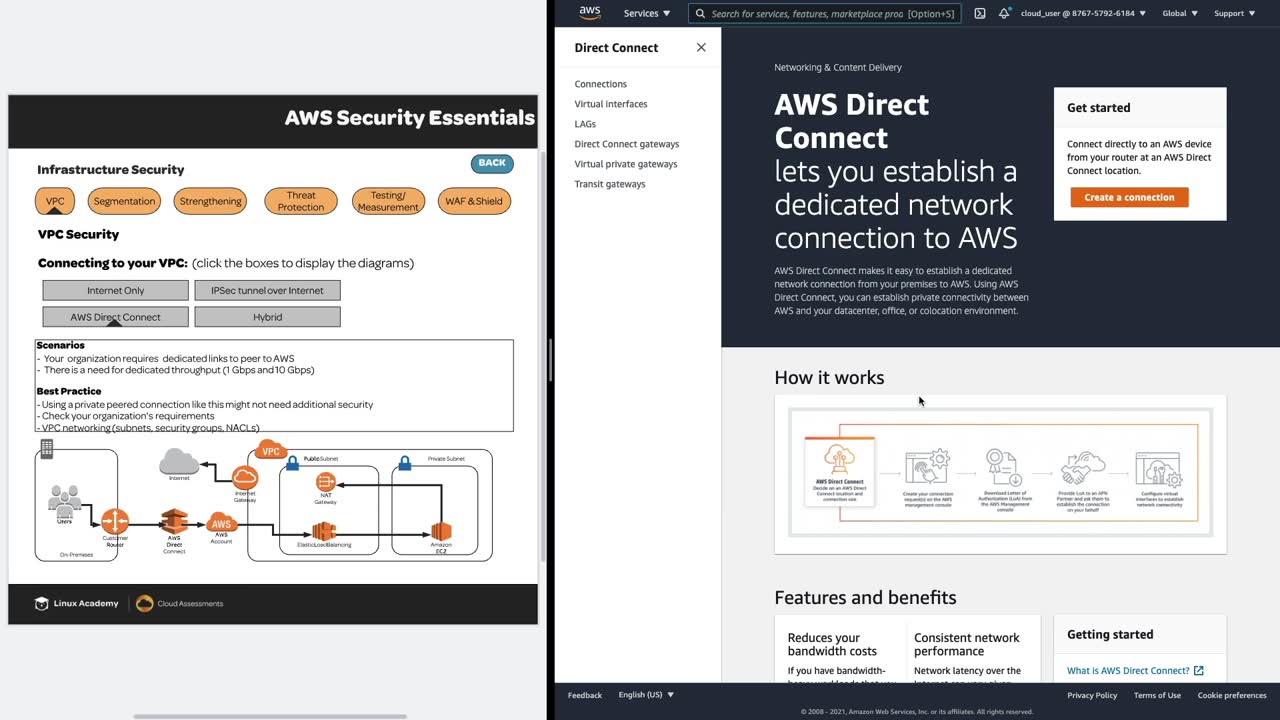Image resolution: width=1280 pixels, height=720 pixels.
Task: Click the Linux Academy logo in slide footer
Action: (77, 603)
